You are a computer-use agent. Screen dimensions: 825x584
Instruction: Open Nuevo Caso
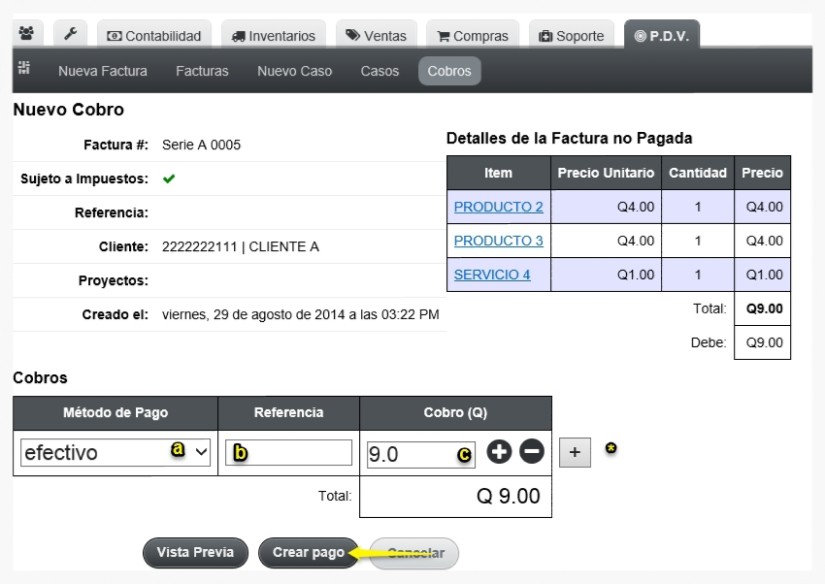coord(295,71)
